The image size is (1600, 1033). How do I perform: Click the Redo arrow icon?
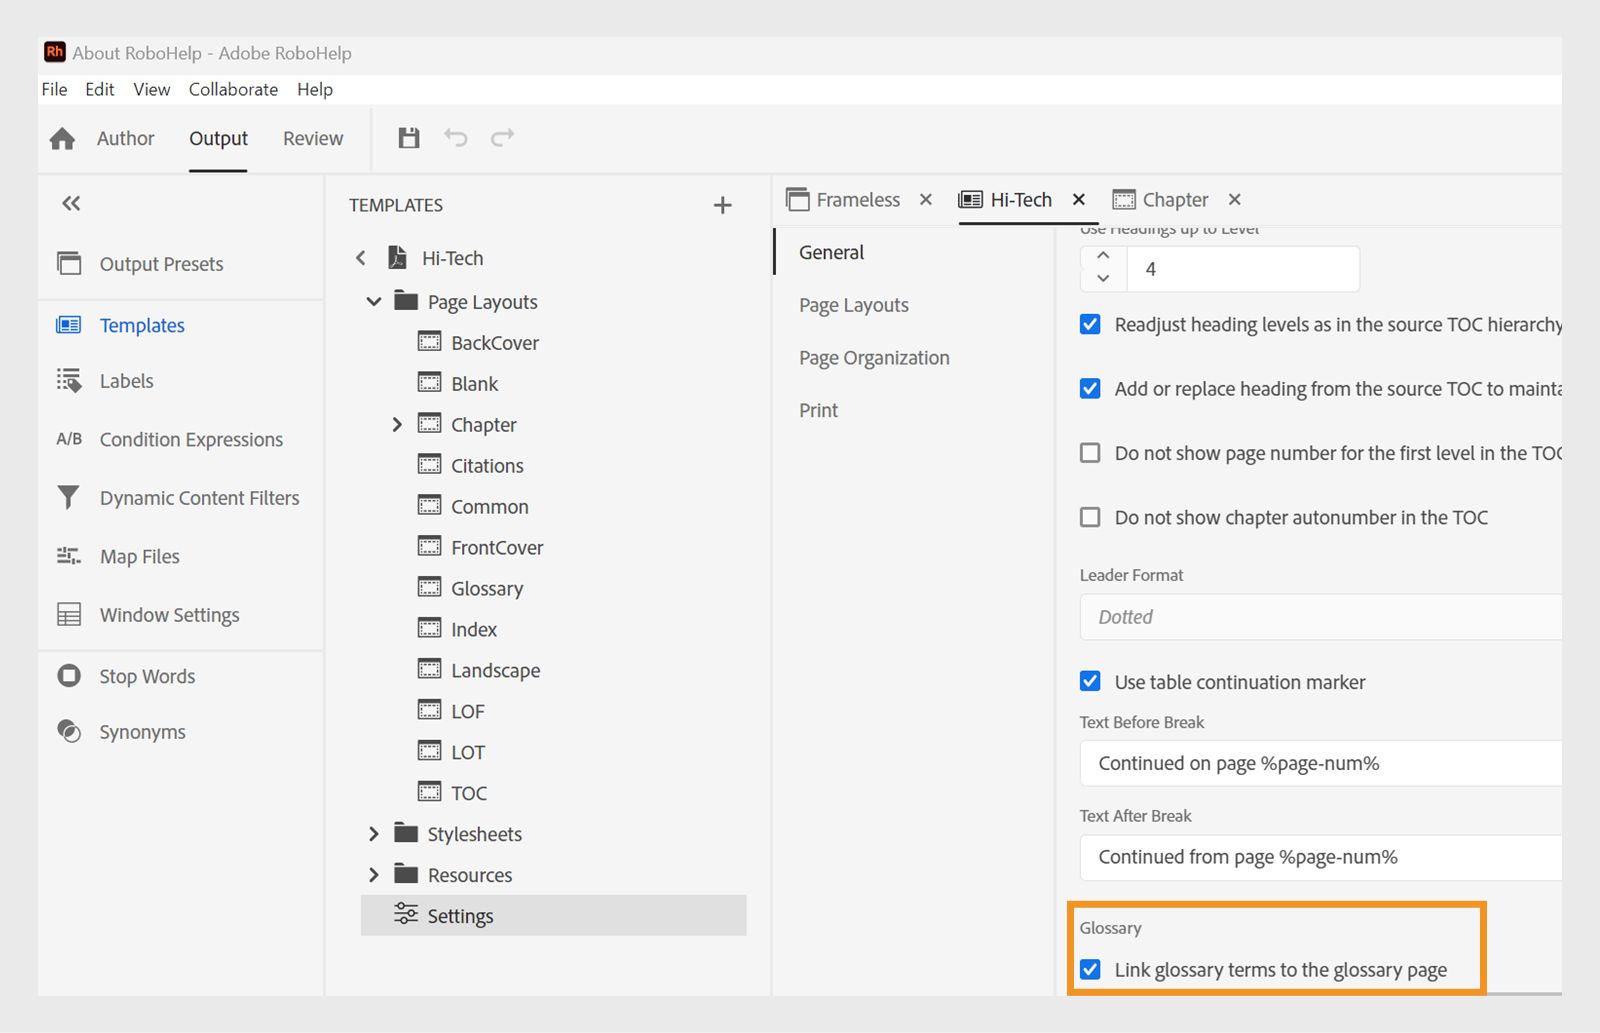(502, 137)
